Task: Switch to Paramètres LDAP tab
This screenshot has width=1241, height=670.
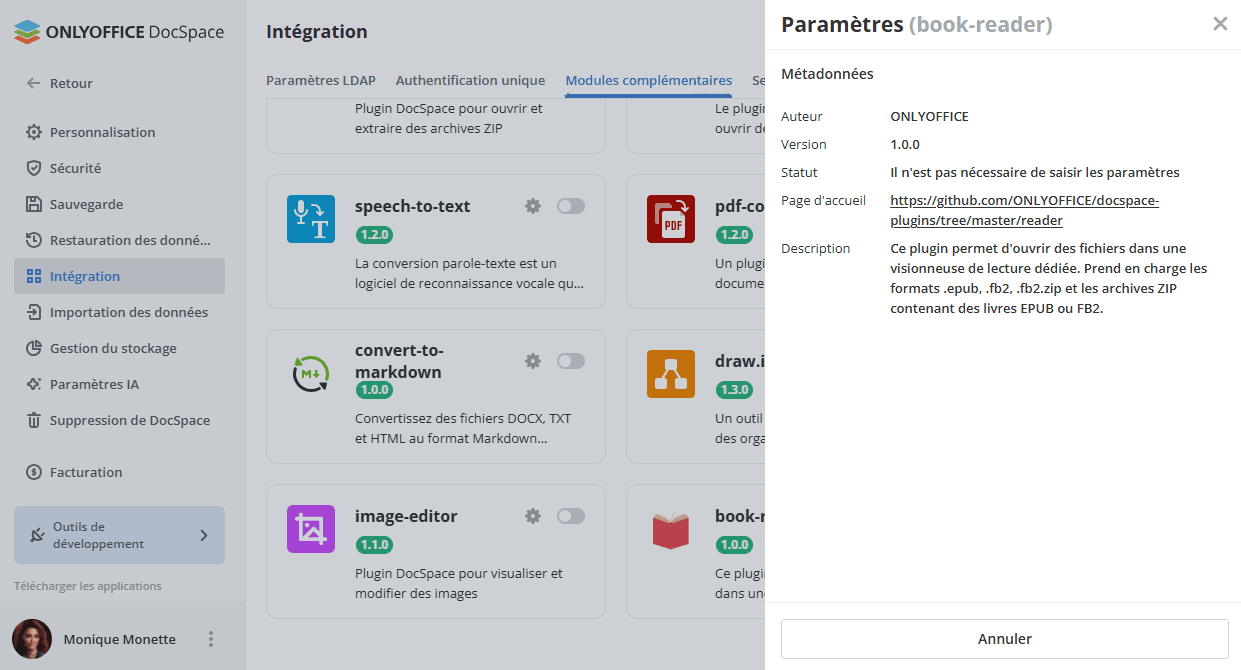Action: click(321, 80)
